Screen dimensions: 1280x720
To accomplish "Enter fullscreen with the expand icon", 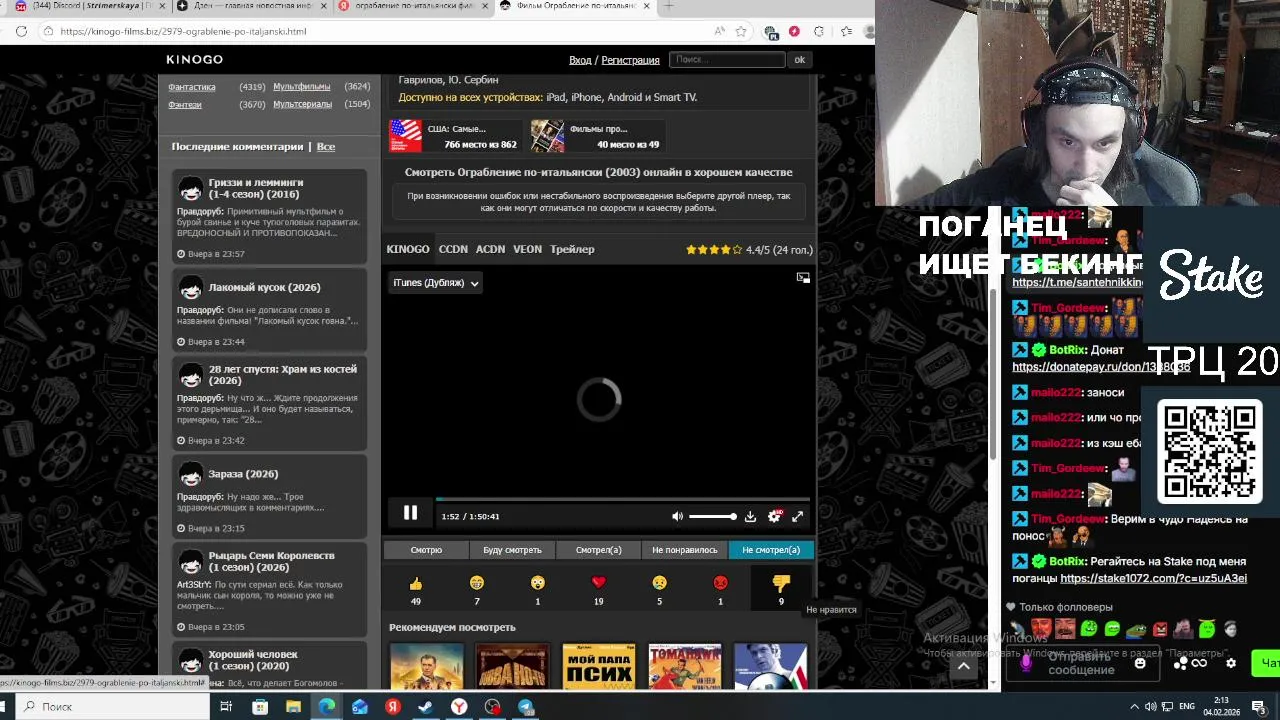I will pos(798,516).
